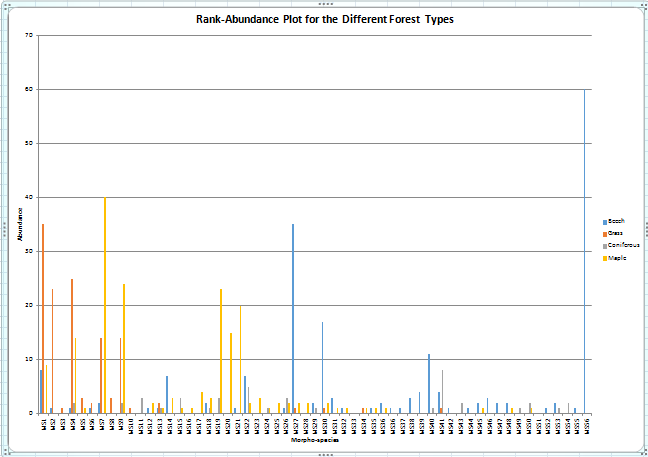This screenshot has width=648, height=457.
Task: Select the tall blue Beech bar at MS56
Action: (x=584, y=251)
